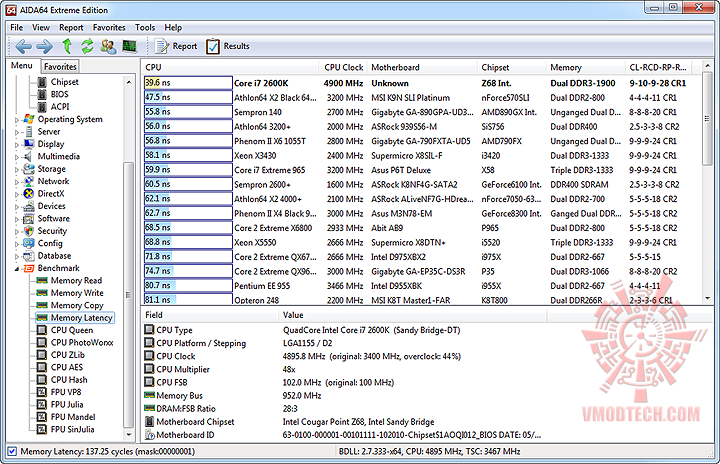Image resolution: width=720 pixels, height=464 pixels.
Task: Select the ACPI tree icon
Action: coord(42,107)
